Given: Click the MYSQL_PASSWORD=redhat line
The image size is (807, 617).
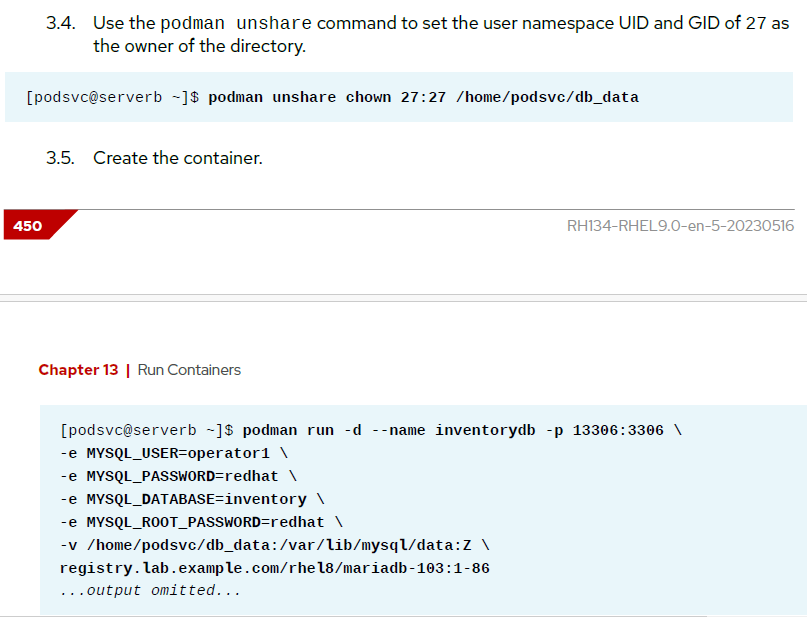Looking at the screenshot, I should pos(178,476).
